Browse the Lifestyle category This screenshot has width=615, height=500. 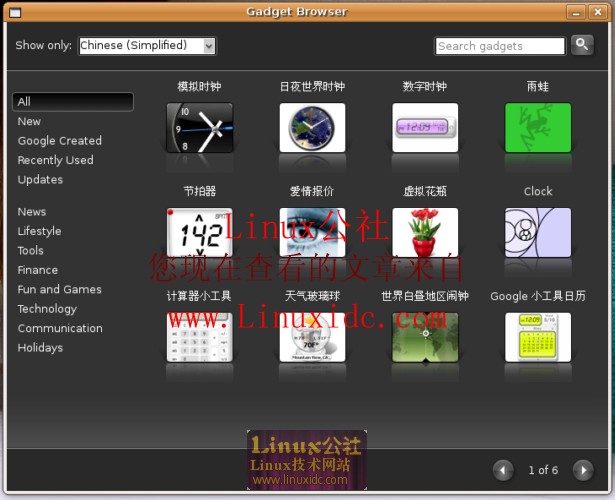pyautogui.click(x=39, y=231)
